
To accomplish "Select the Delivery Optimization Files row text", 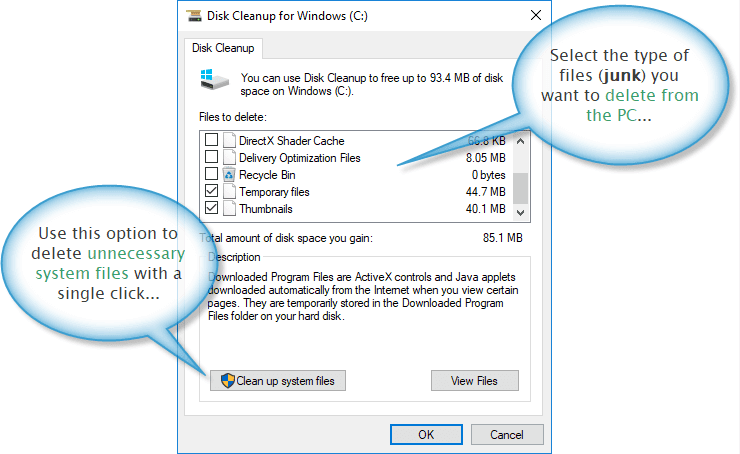I will tap(300, 158).
